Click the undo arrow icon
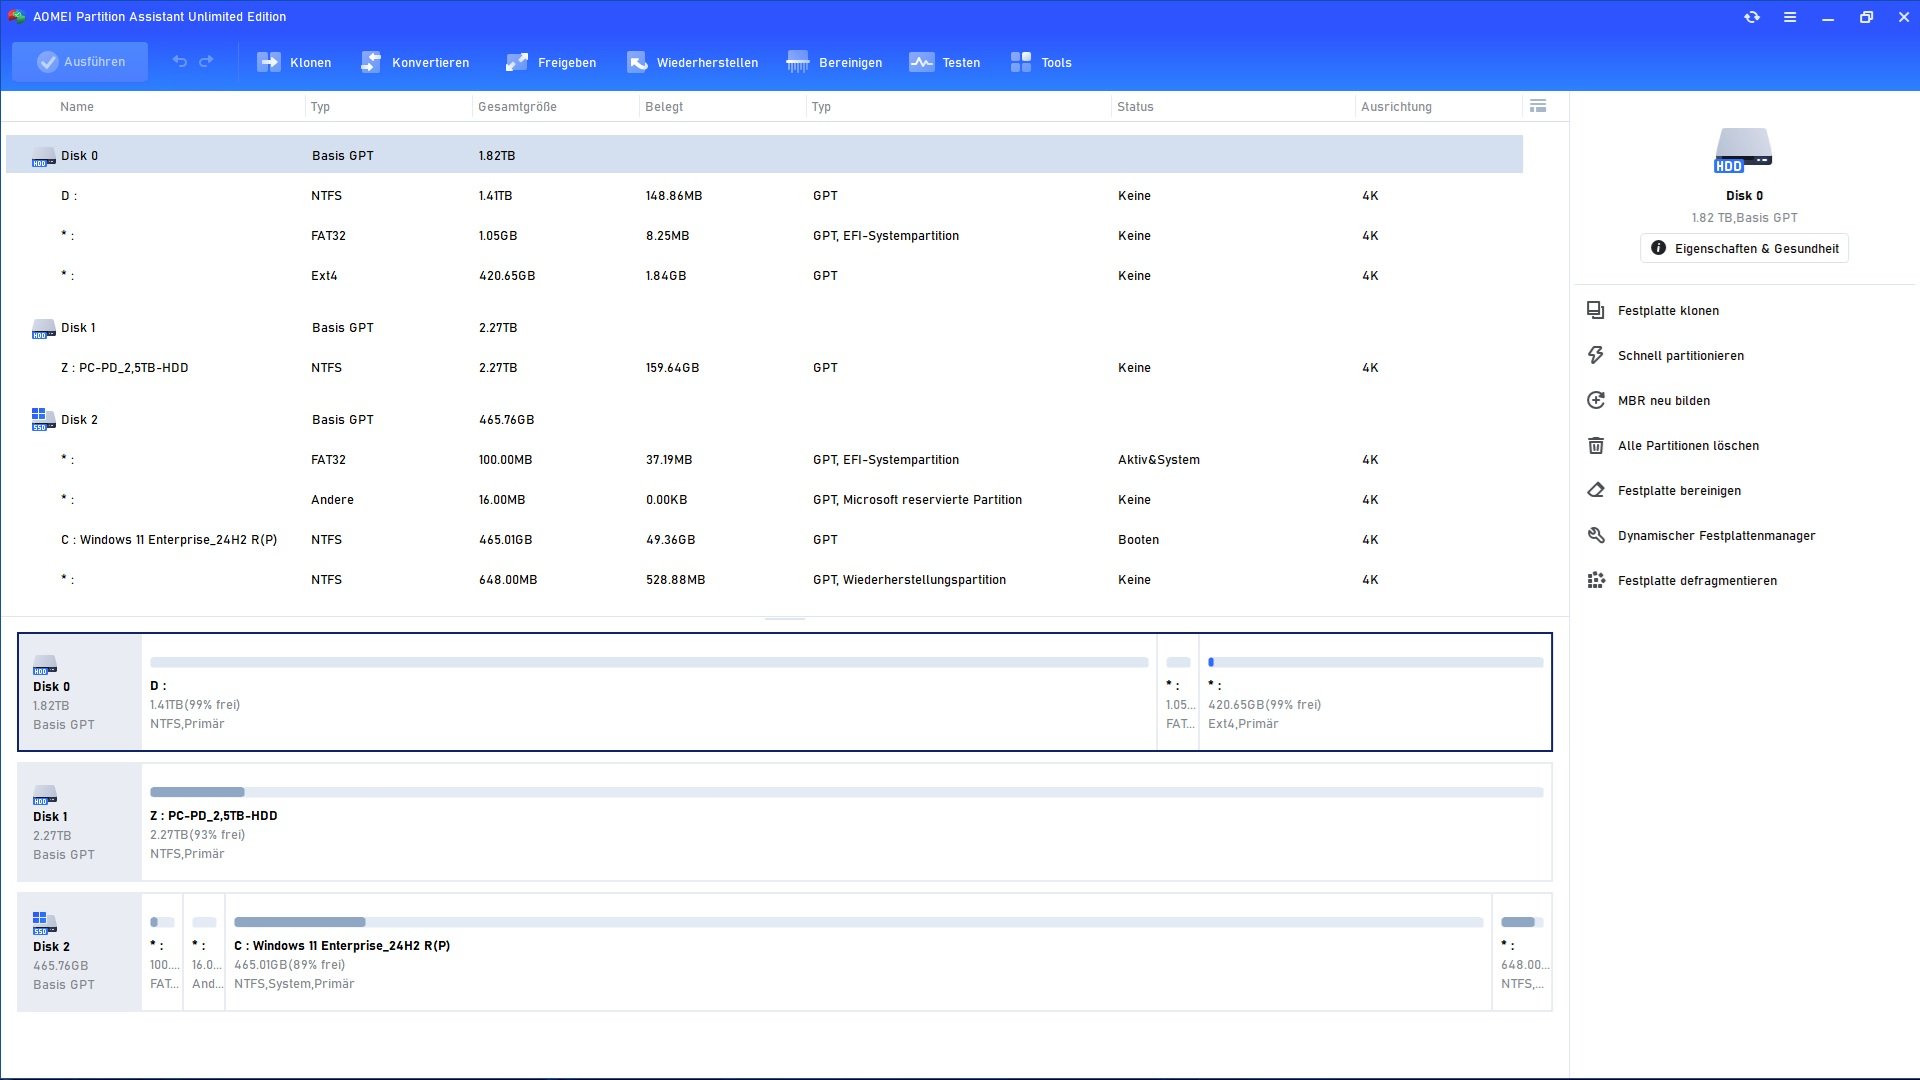 point(180,62)
